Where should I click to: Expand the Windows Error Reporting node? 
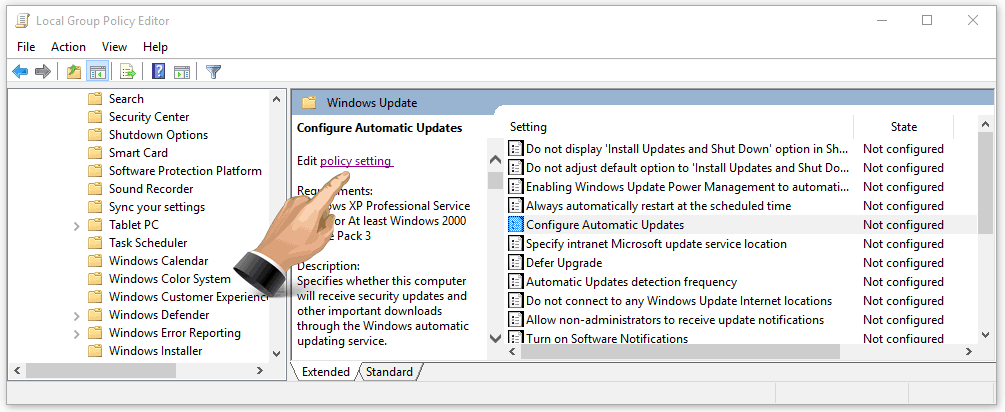[x=77, y=333]
